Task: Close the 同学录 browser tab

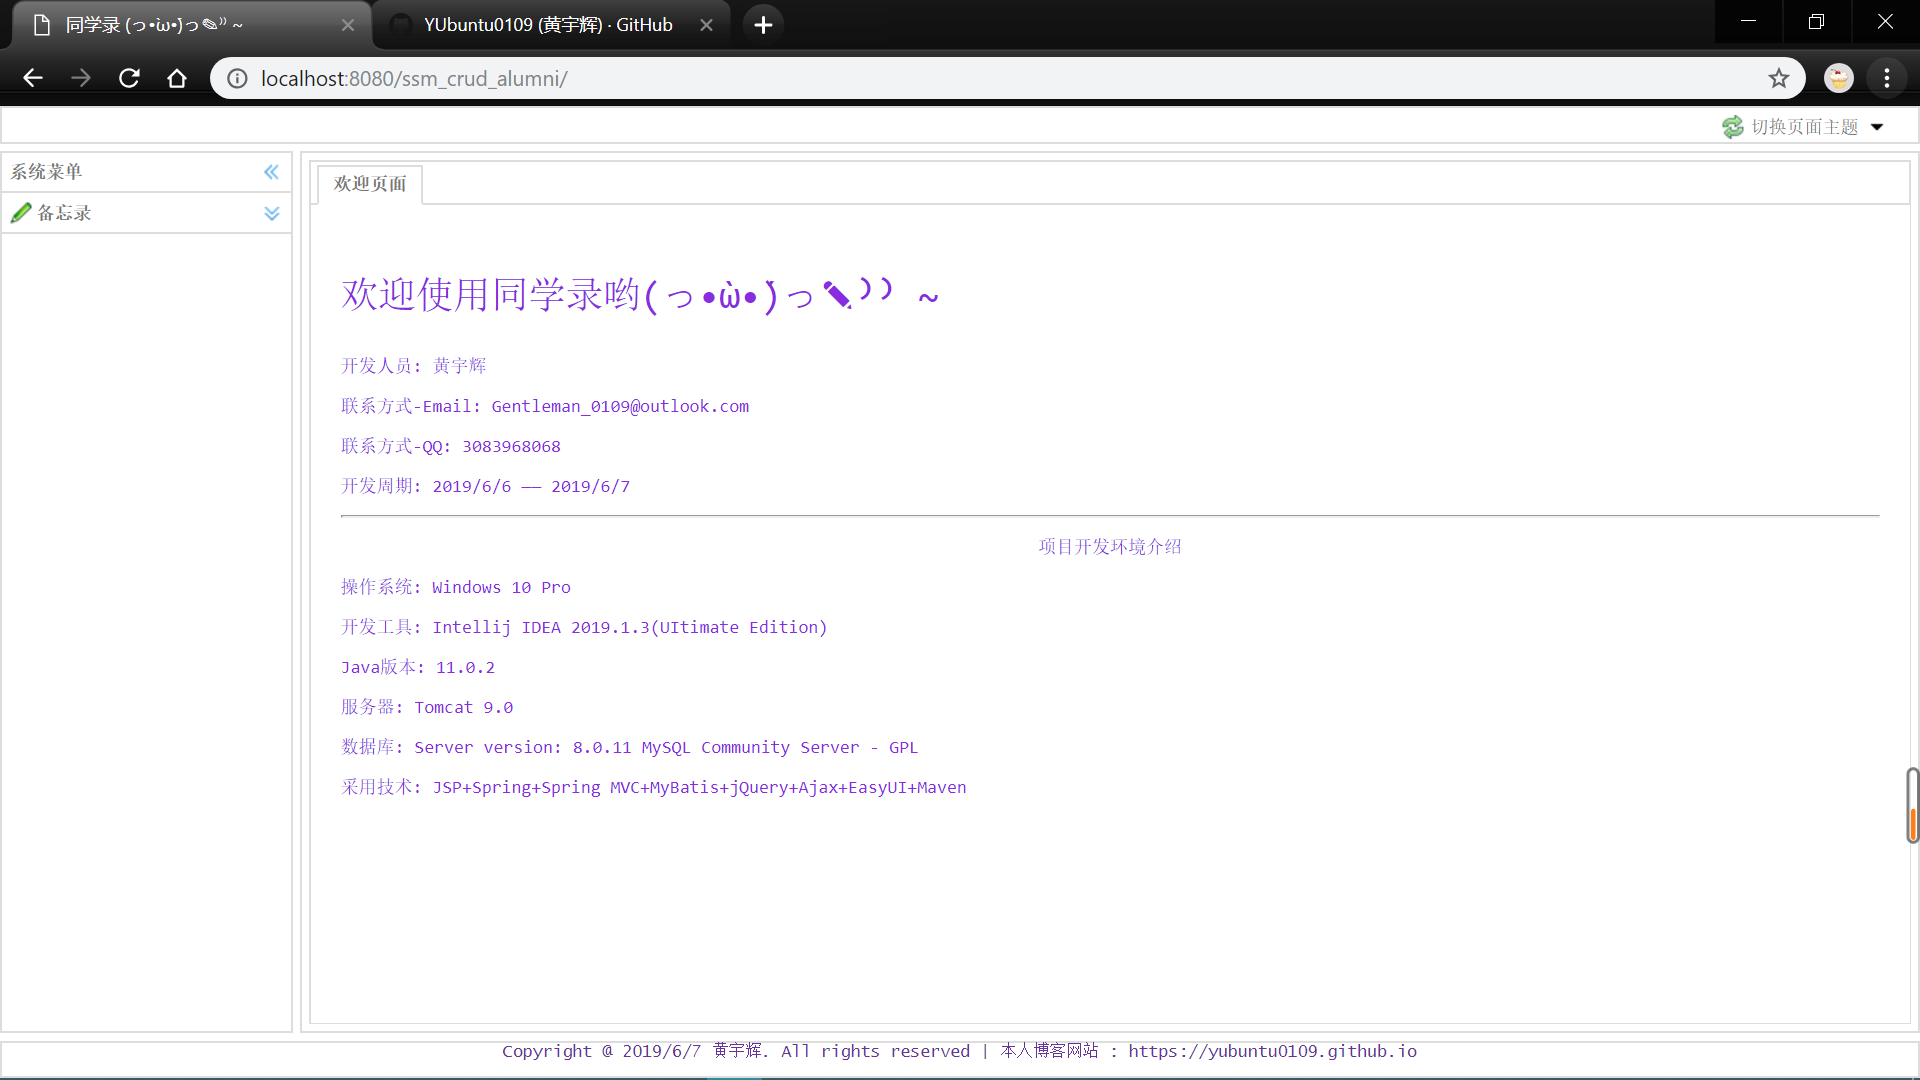Action: click(348, 25)
